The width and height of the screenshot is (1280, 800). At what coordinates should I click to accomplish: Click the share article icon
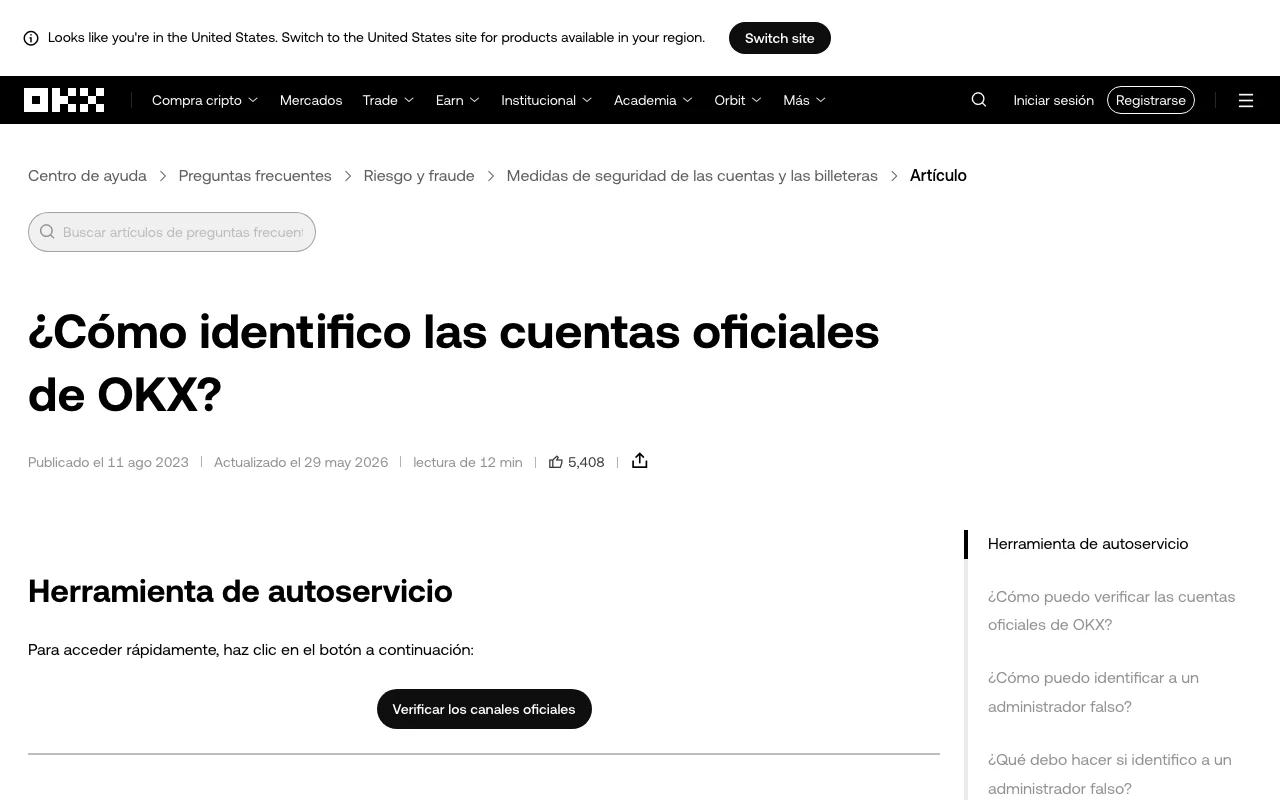pyautogui.click(x=640, y=461)
